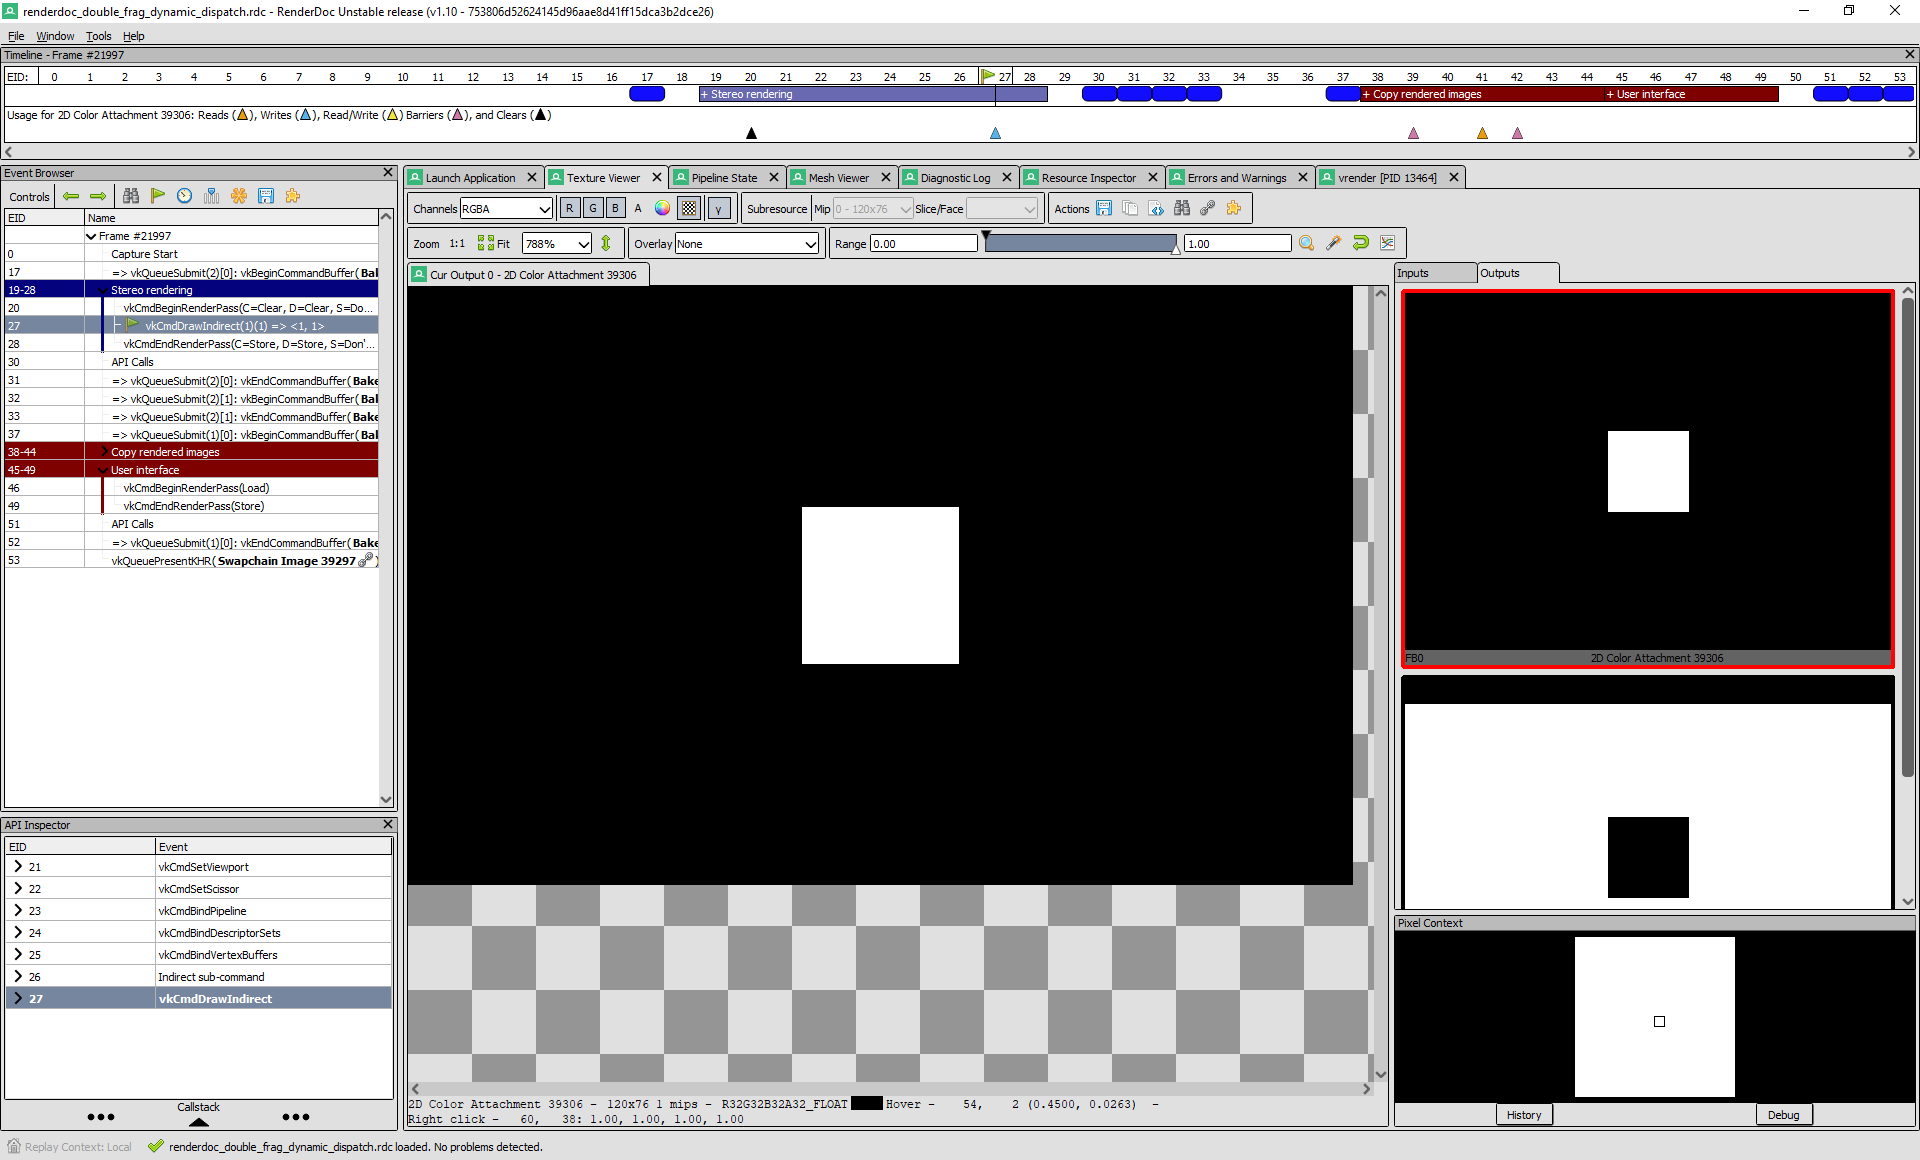This screenshot has height=1160, width=1920.
Task: Select the FB0 2D Color Attachment 39306 thumbnail
Action: (1648, 479)
